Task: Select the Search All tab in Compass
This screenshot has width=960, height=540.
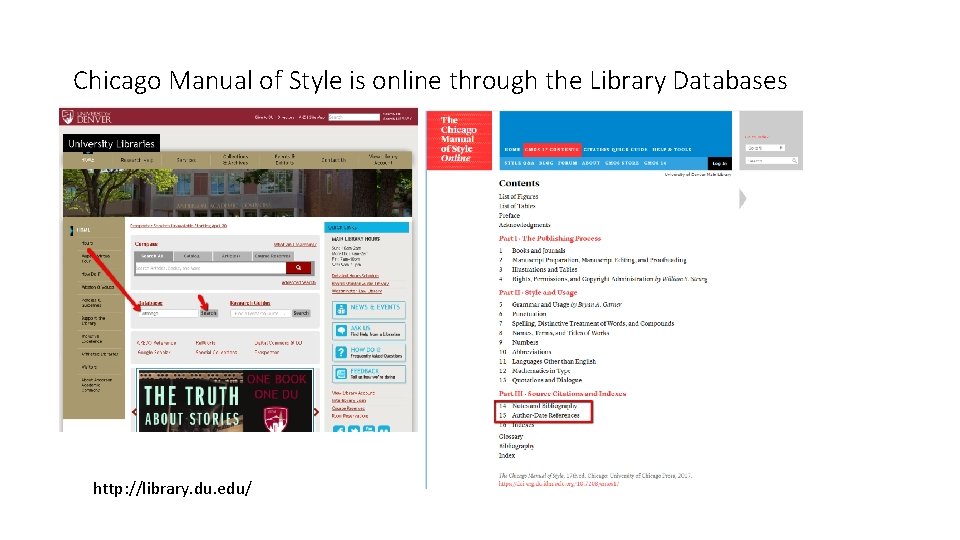Action: tap(153, 256)
